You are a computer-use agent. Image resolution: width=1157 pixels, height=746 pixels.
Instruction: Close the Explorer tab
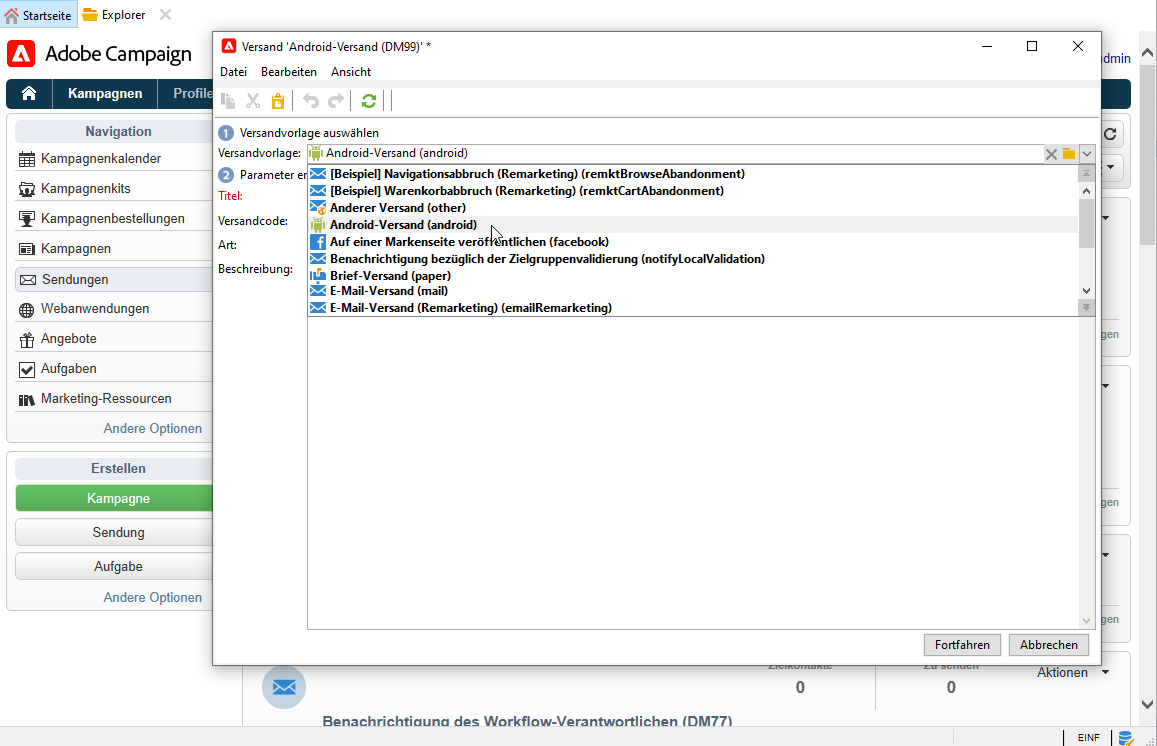pyautogui.click(x=165, y=15)
